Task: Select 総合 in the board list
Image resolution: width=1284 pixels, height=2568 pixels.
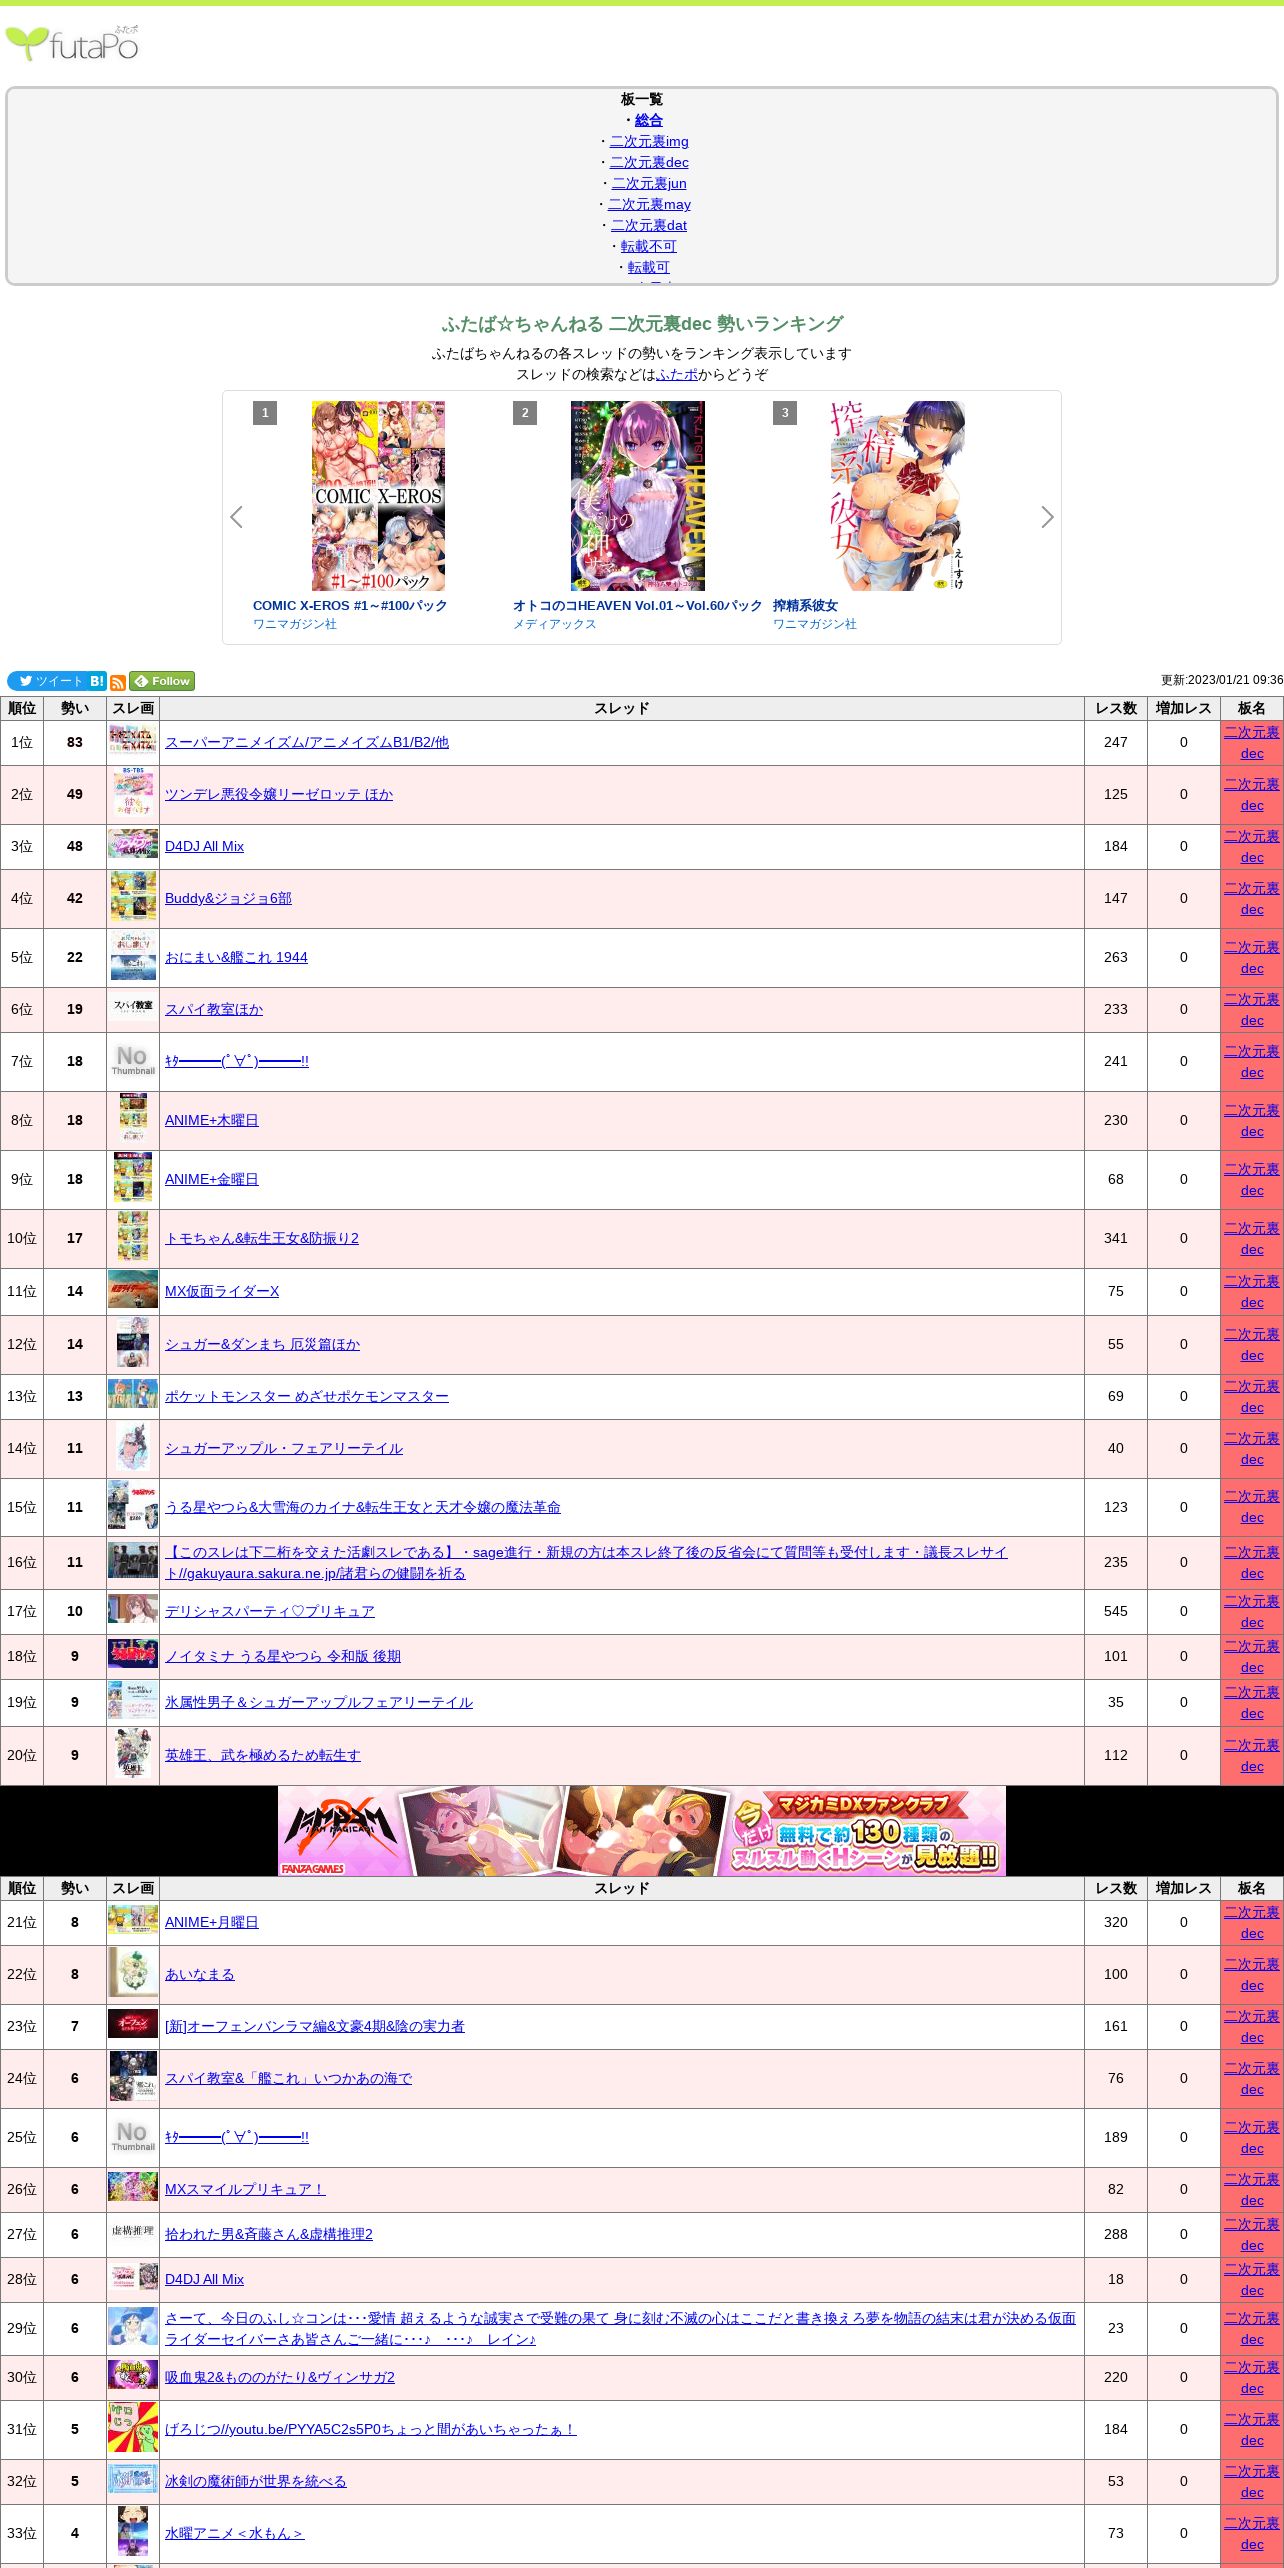Action: tap(649, 120)
